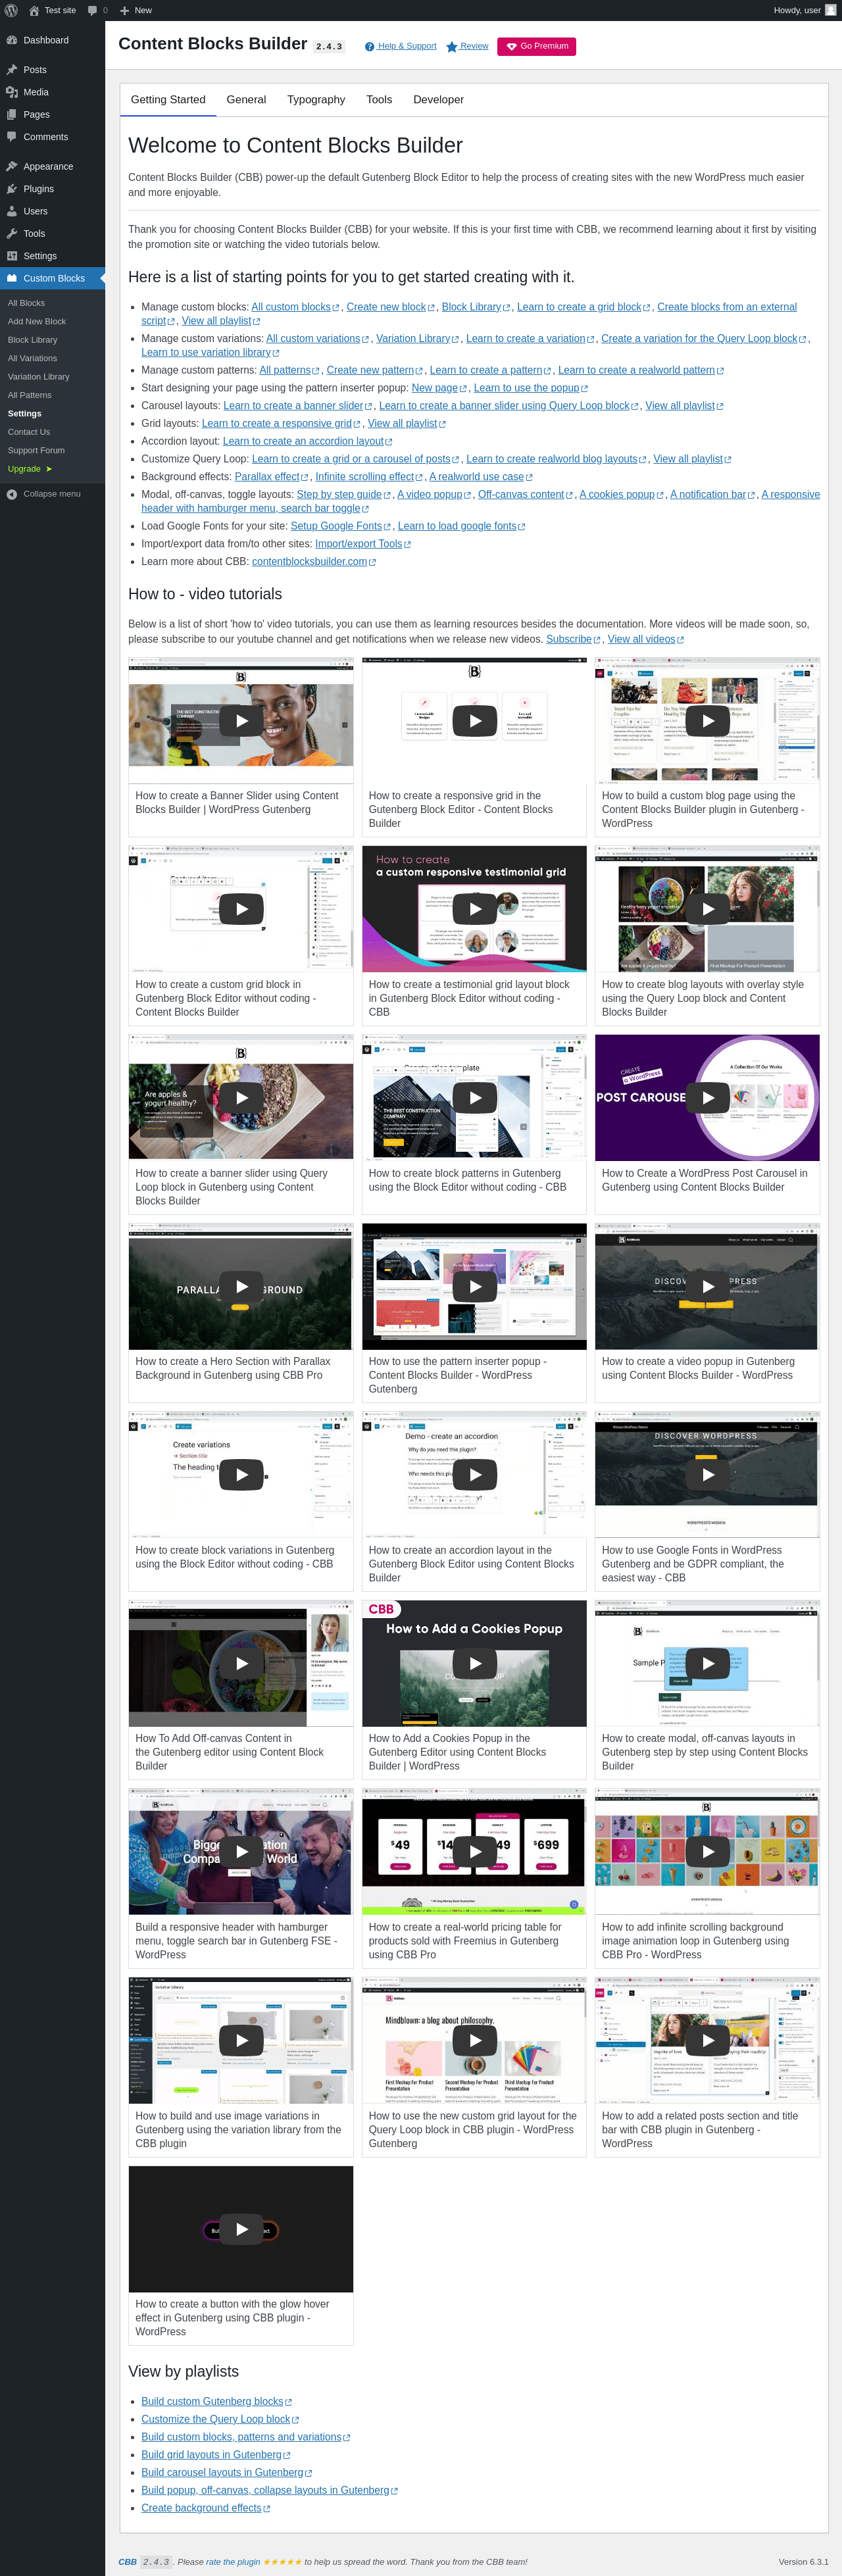The height and width of the screenshot is (2576, 842).
Task: Open the Import/export Tools link
Action: coord(363,544)
